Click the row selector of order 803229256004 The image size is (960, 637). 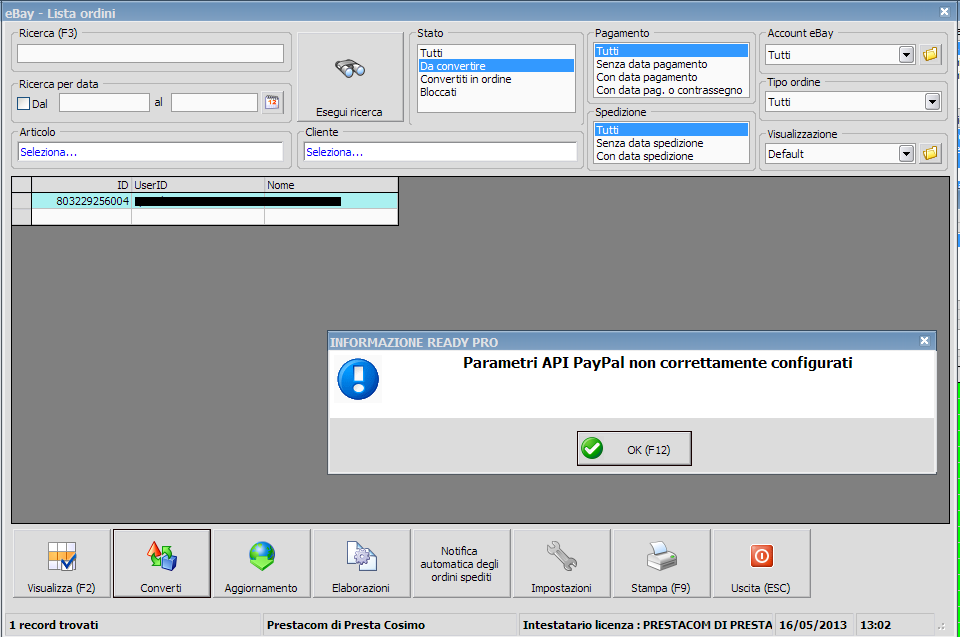(21, 201)
